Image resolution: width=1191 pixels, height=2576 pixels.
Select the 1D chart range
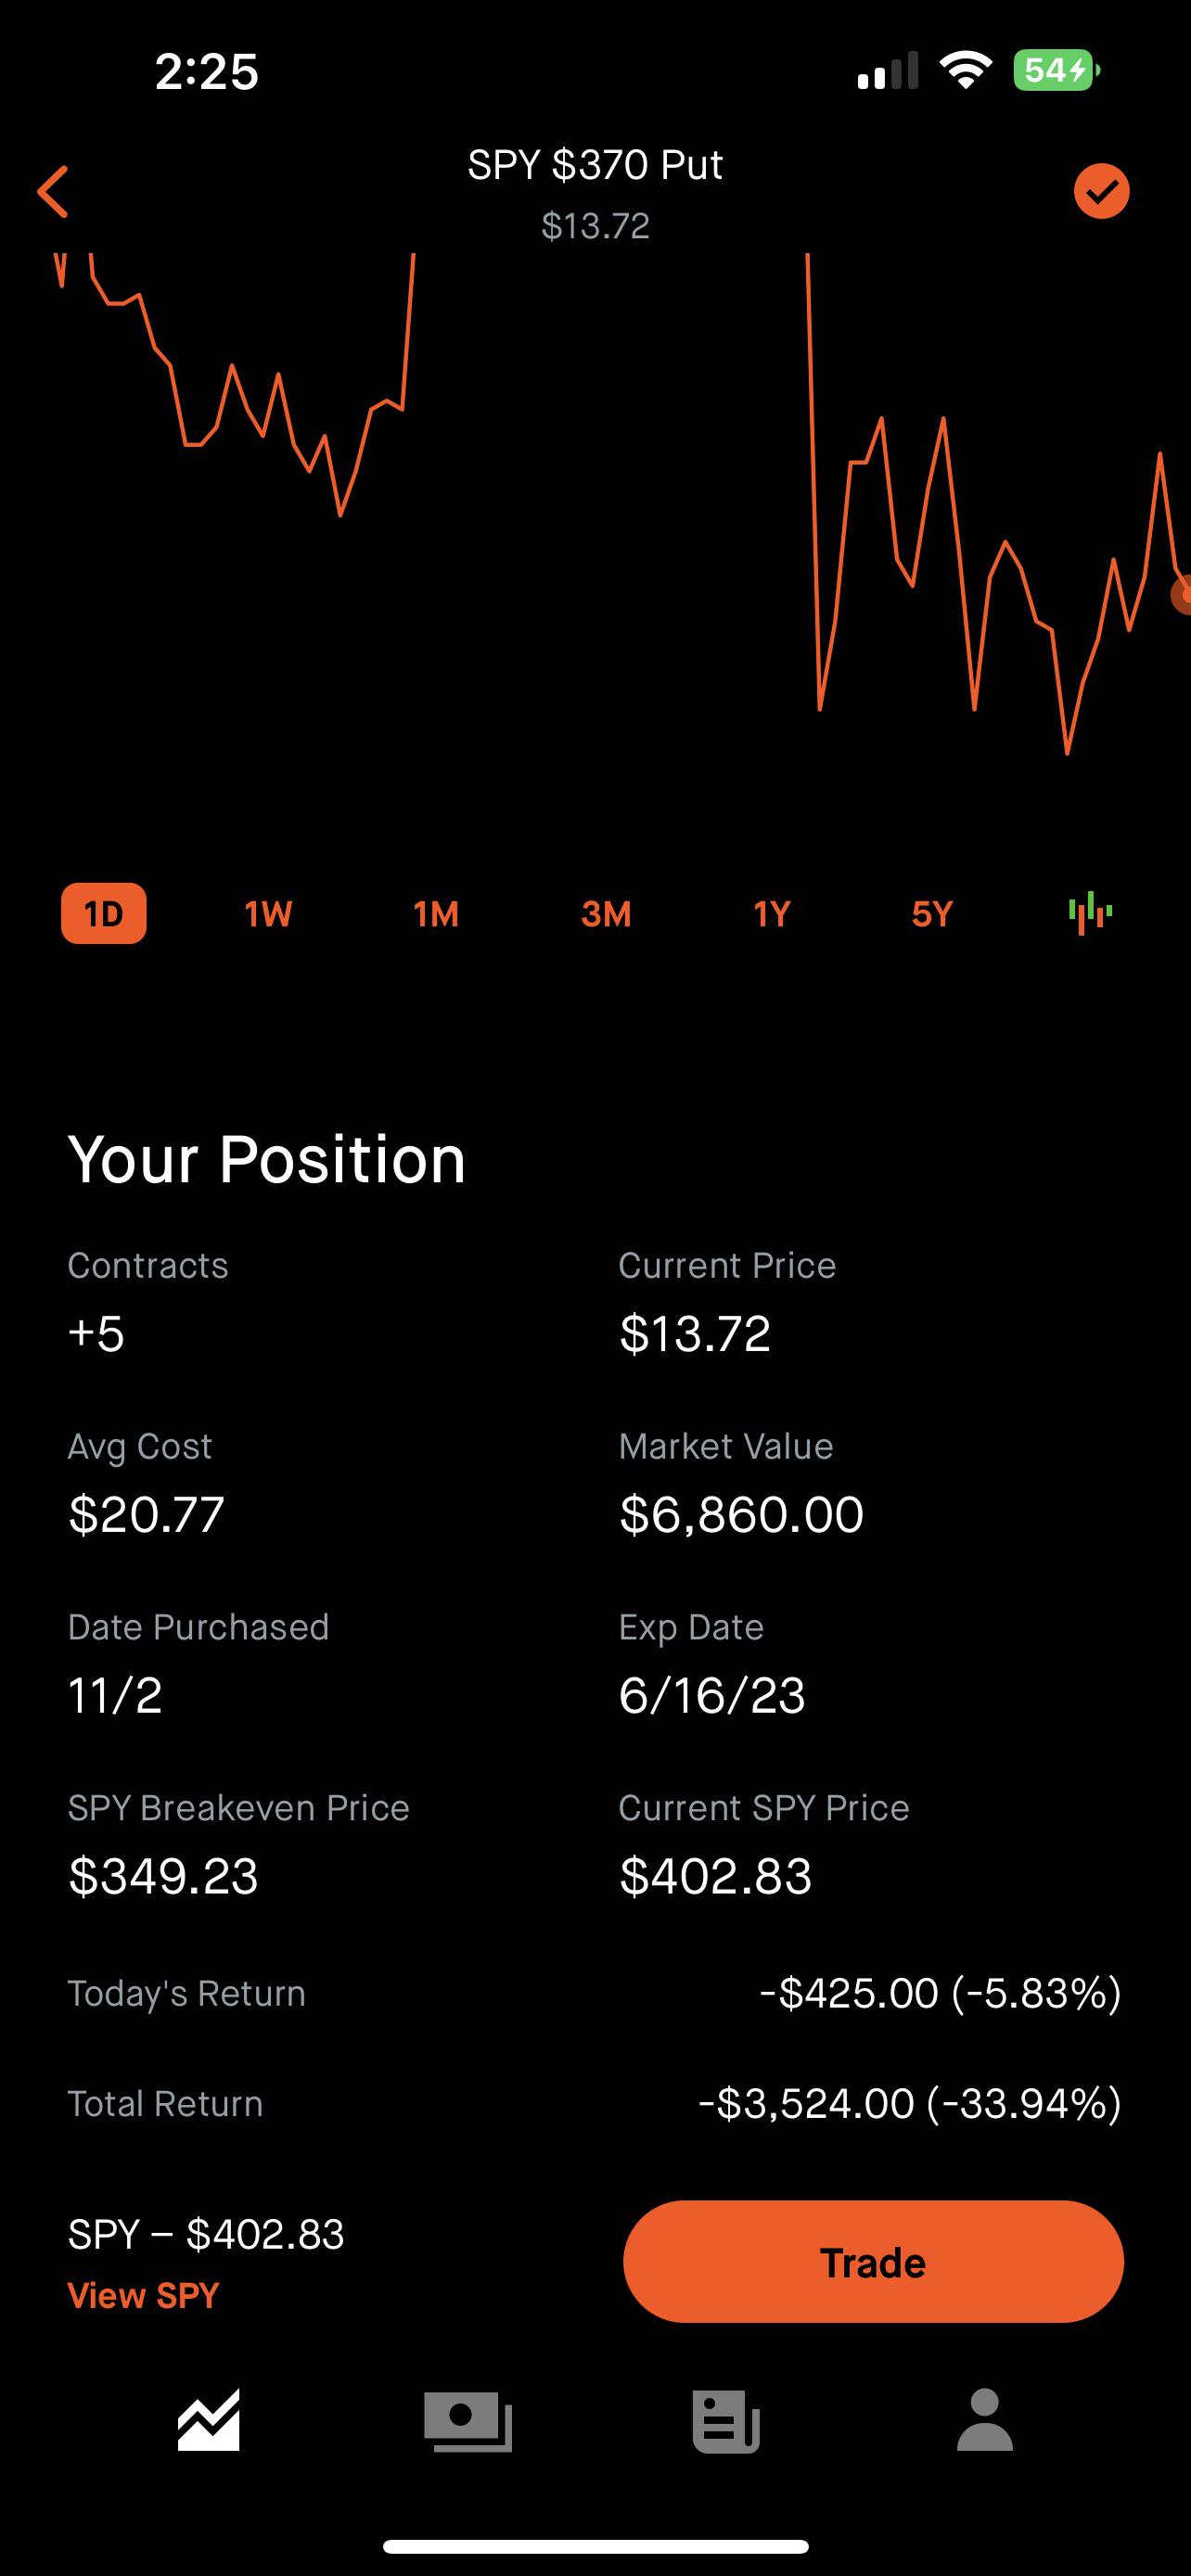coord(104,913)
